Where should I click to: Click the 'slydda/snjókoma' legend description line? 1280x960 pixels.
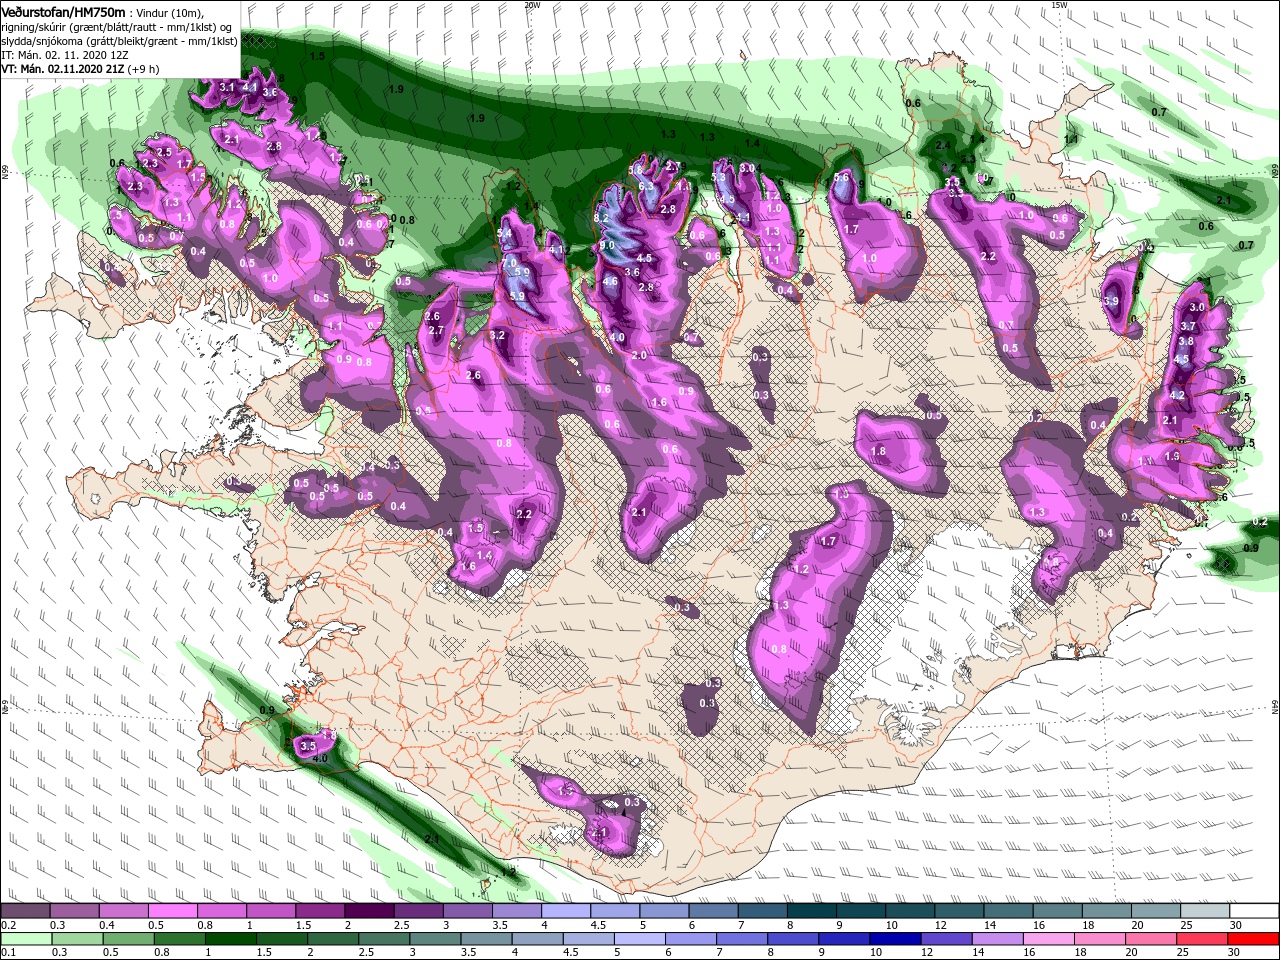(119, 41)
